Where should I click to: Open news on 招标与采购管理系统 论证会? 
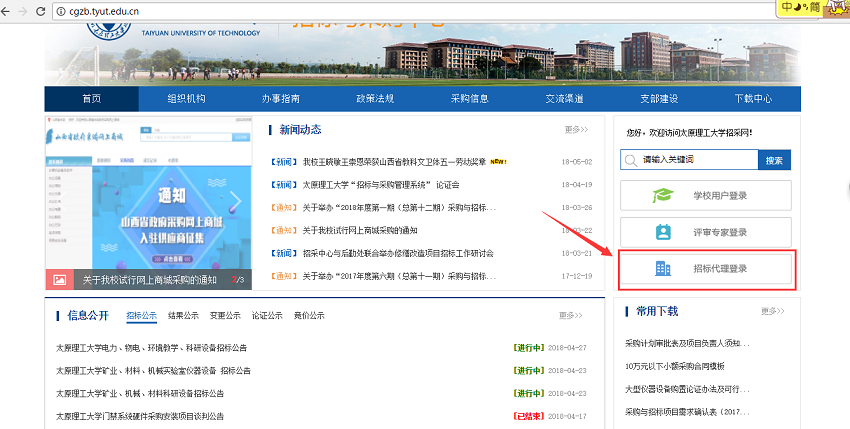pos(381,185)
